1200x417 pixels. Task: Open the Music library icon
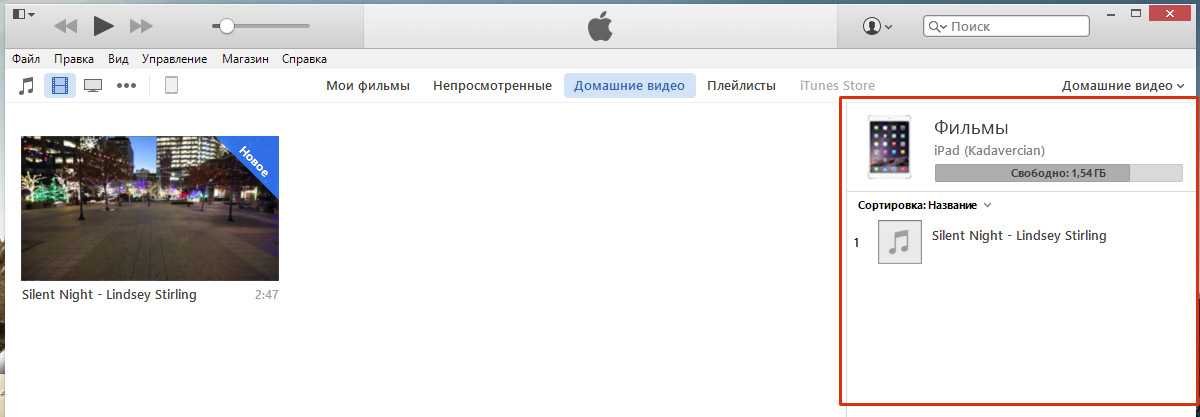[27, 86]
